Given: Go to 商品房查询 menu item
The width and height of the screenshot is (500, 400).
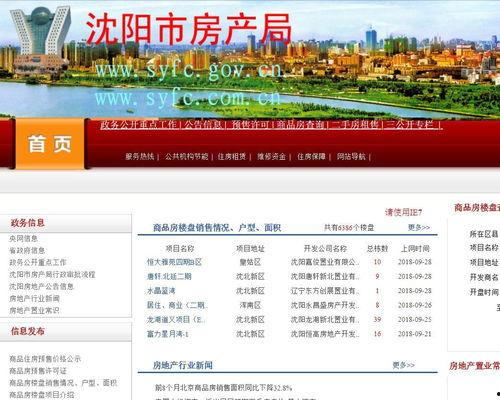Looking at the screenshot, I should click(300, 125).
